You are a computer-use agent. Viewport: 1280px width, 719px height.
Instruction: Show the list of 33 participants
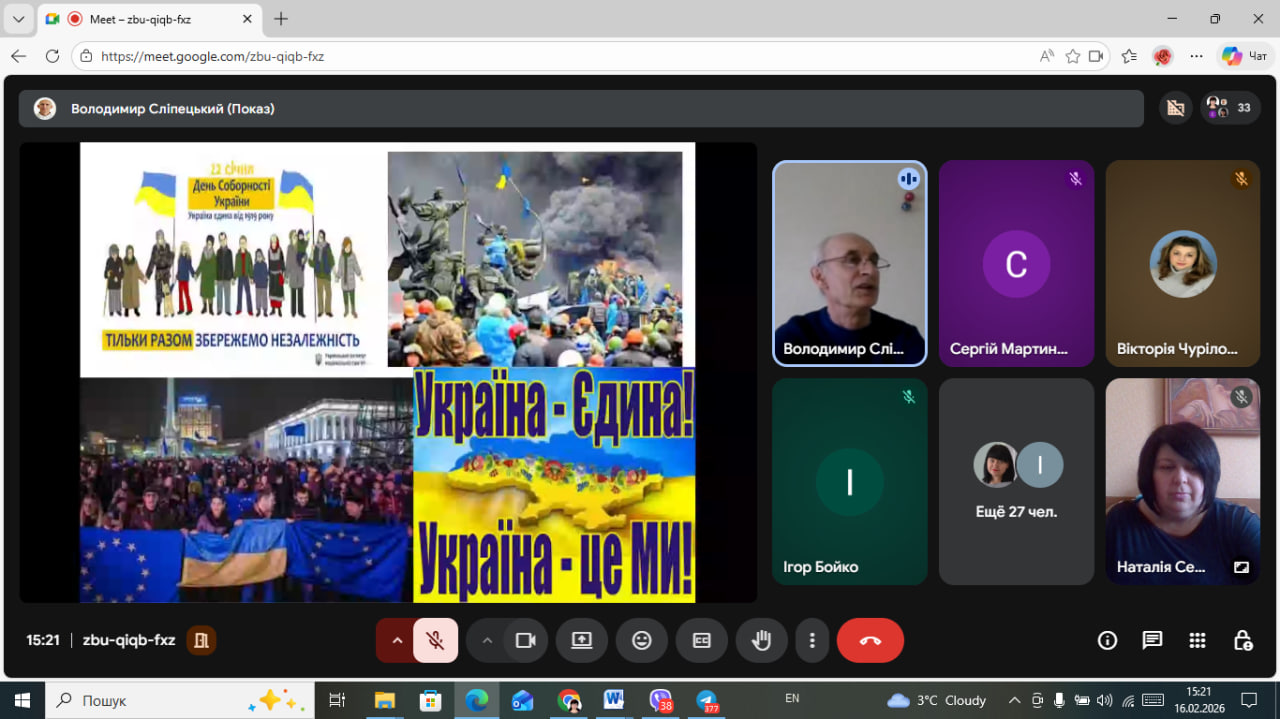tap(1230, 108)
